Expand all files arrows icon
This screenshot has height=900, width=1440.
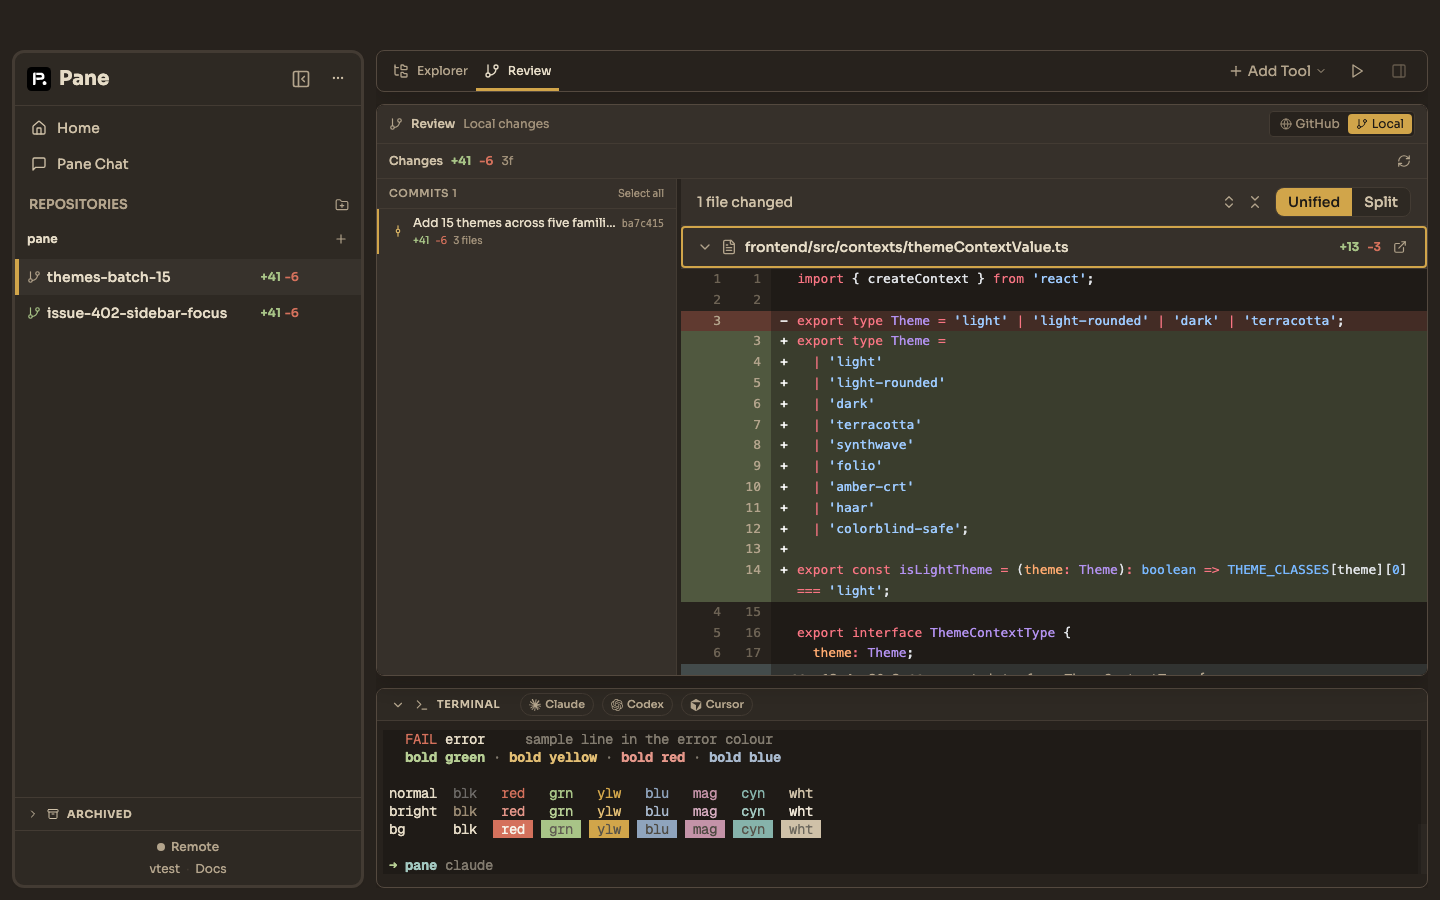click(x=1229, y=202)
